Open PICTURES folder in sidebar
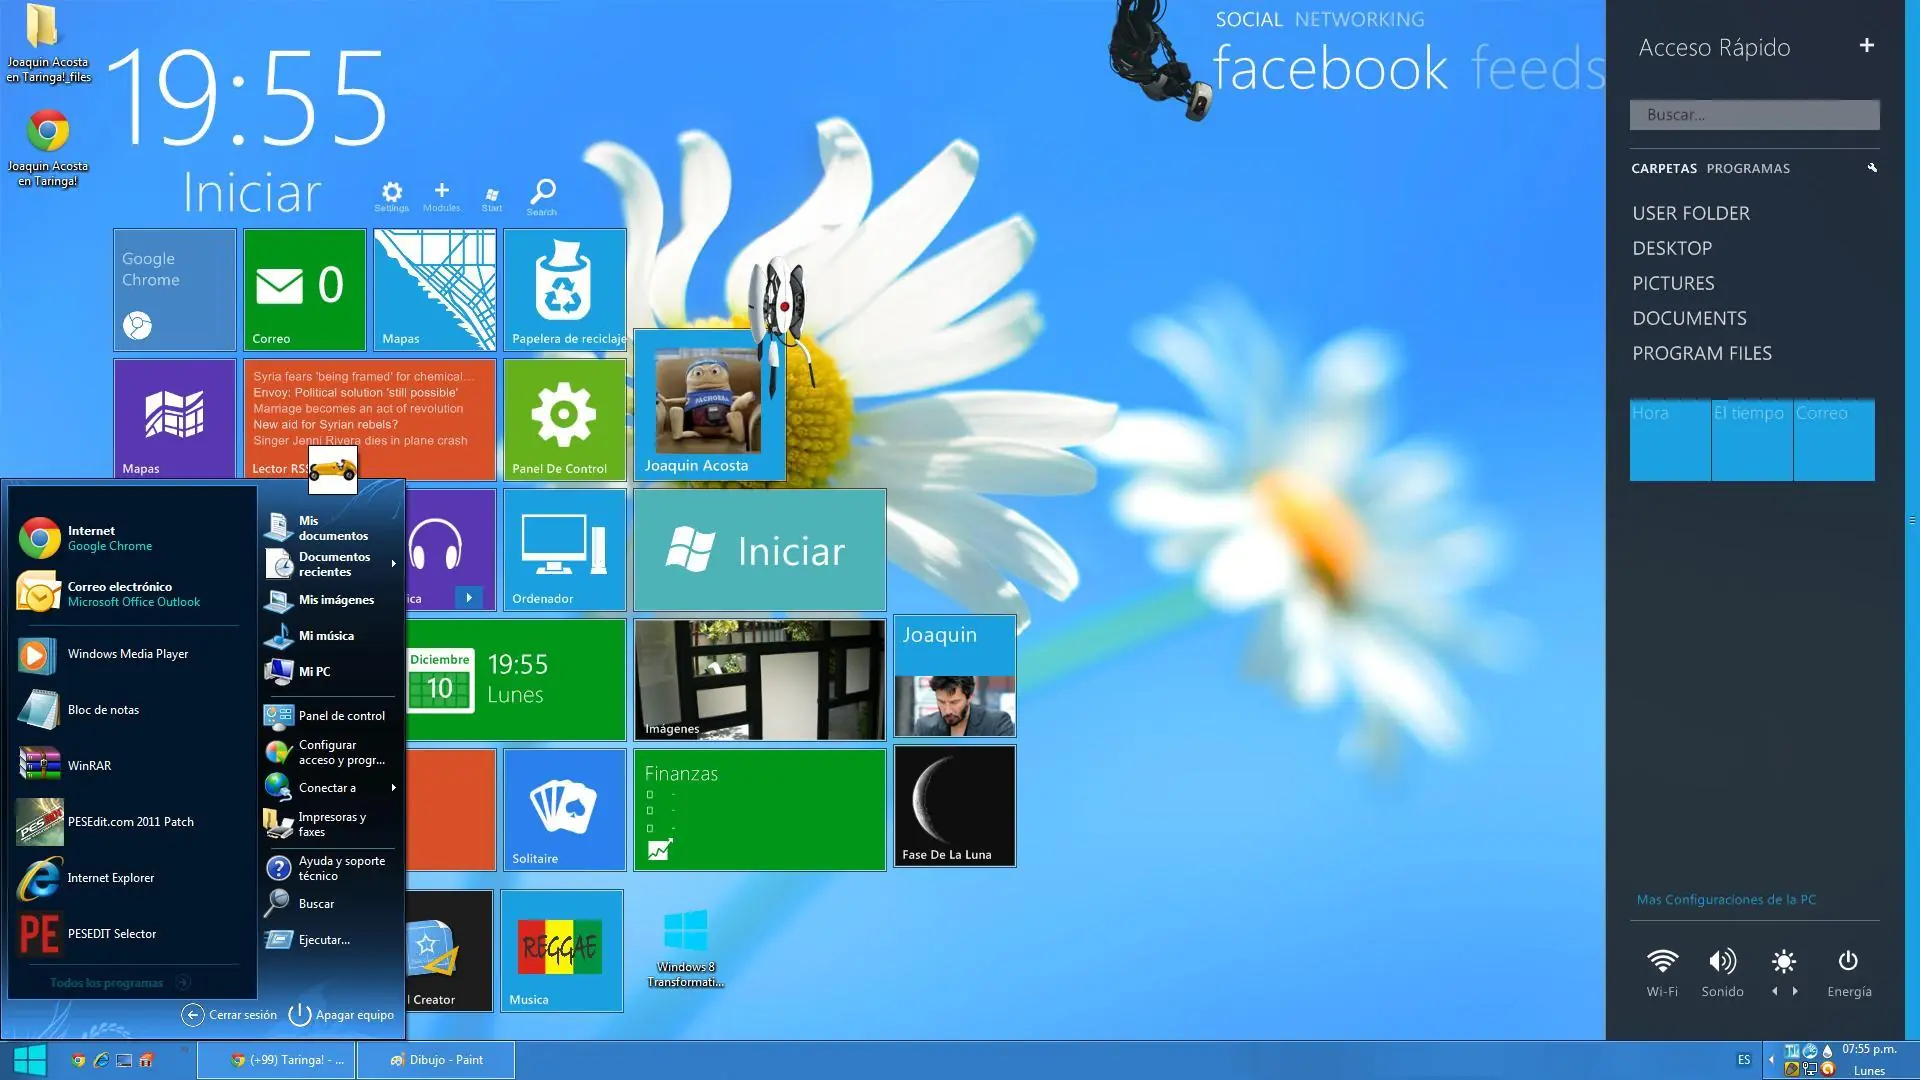 1673,283
